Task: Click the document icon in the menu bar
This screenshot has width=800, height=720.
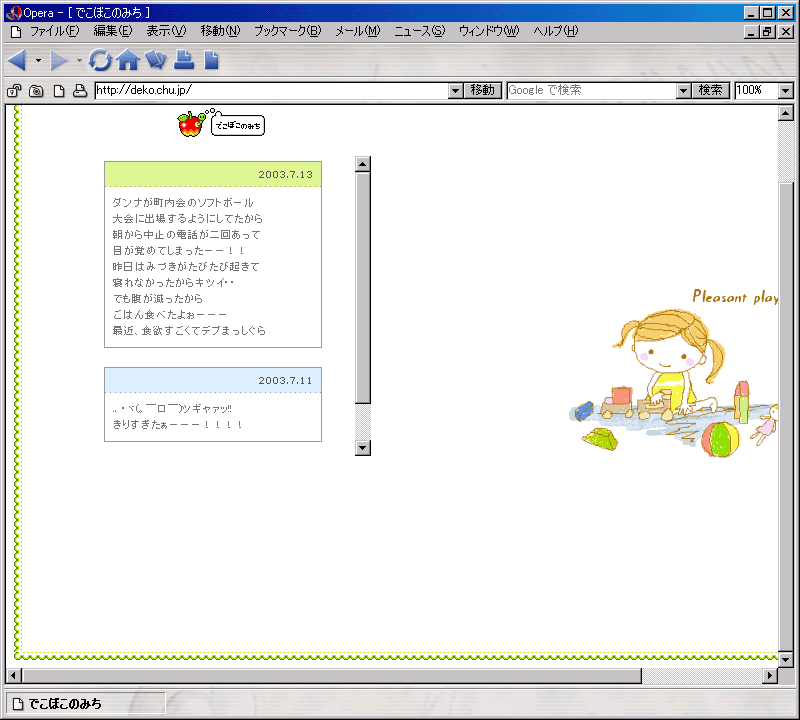Action: (x=16, y=32)
